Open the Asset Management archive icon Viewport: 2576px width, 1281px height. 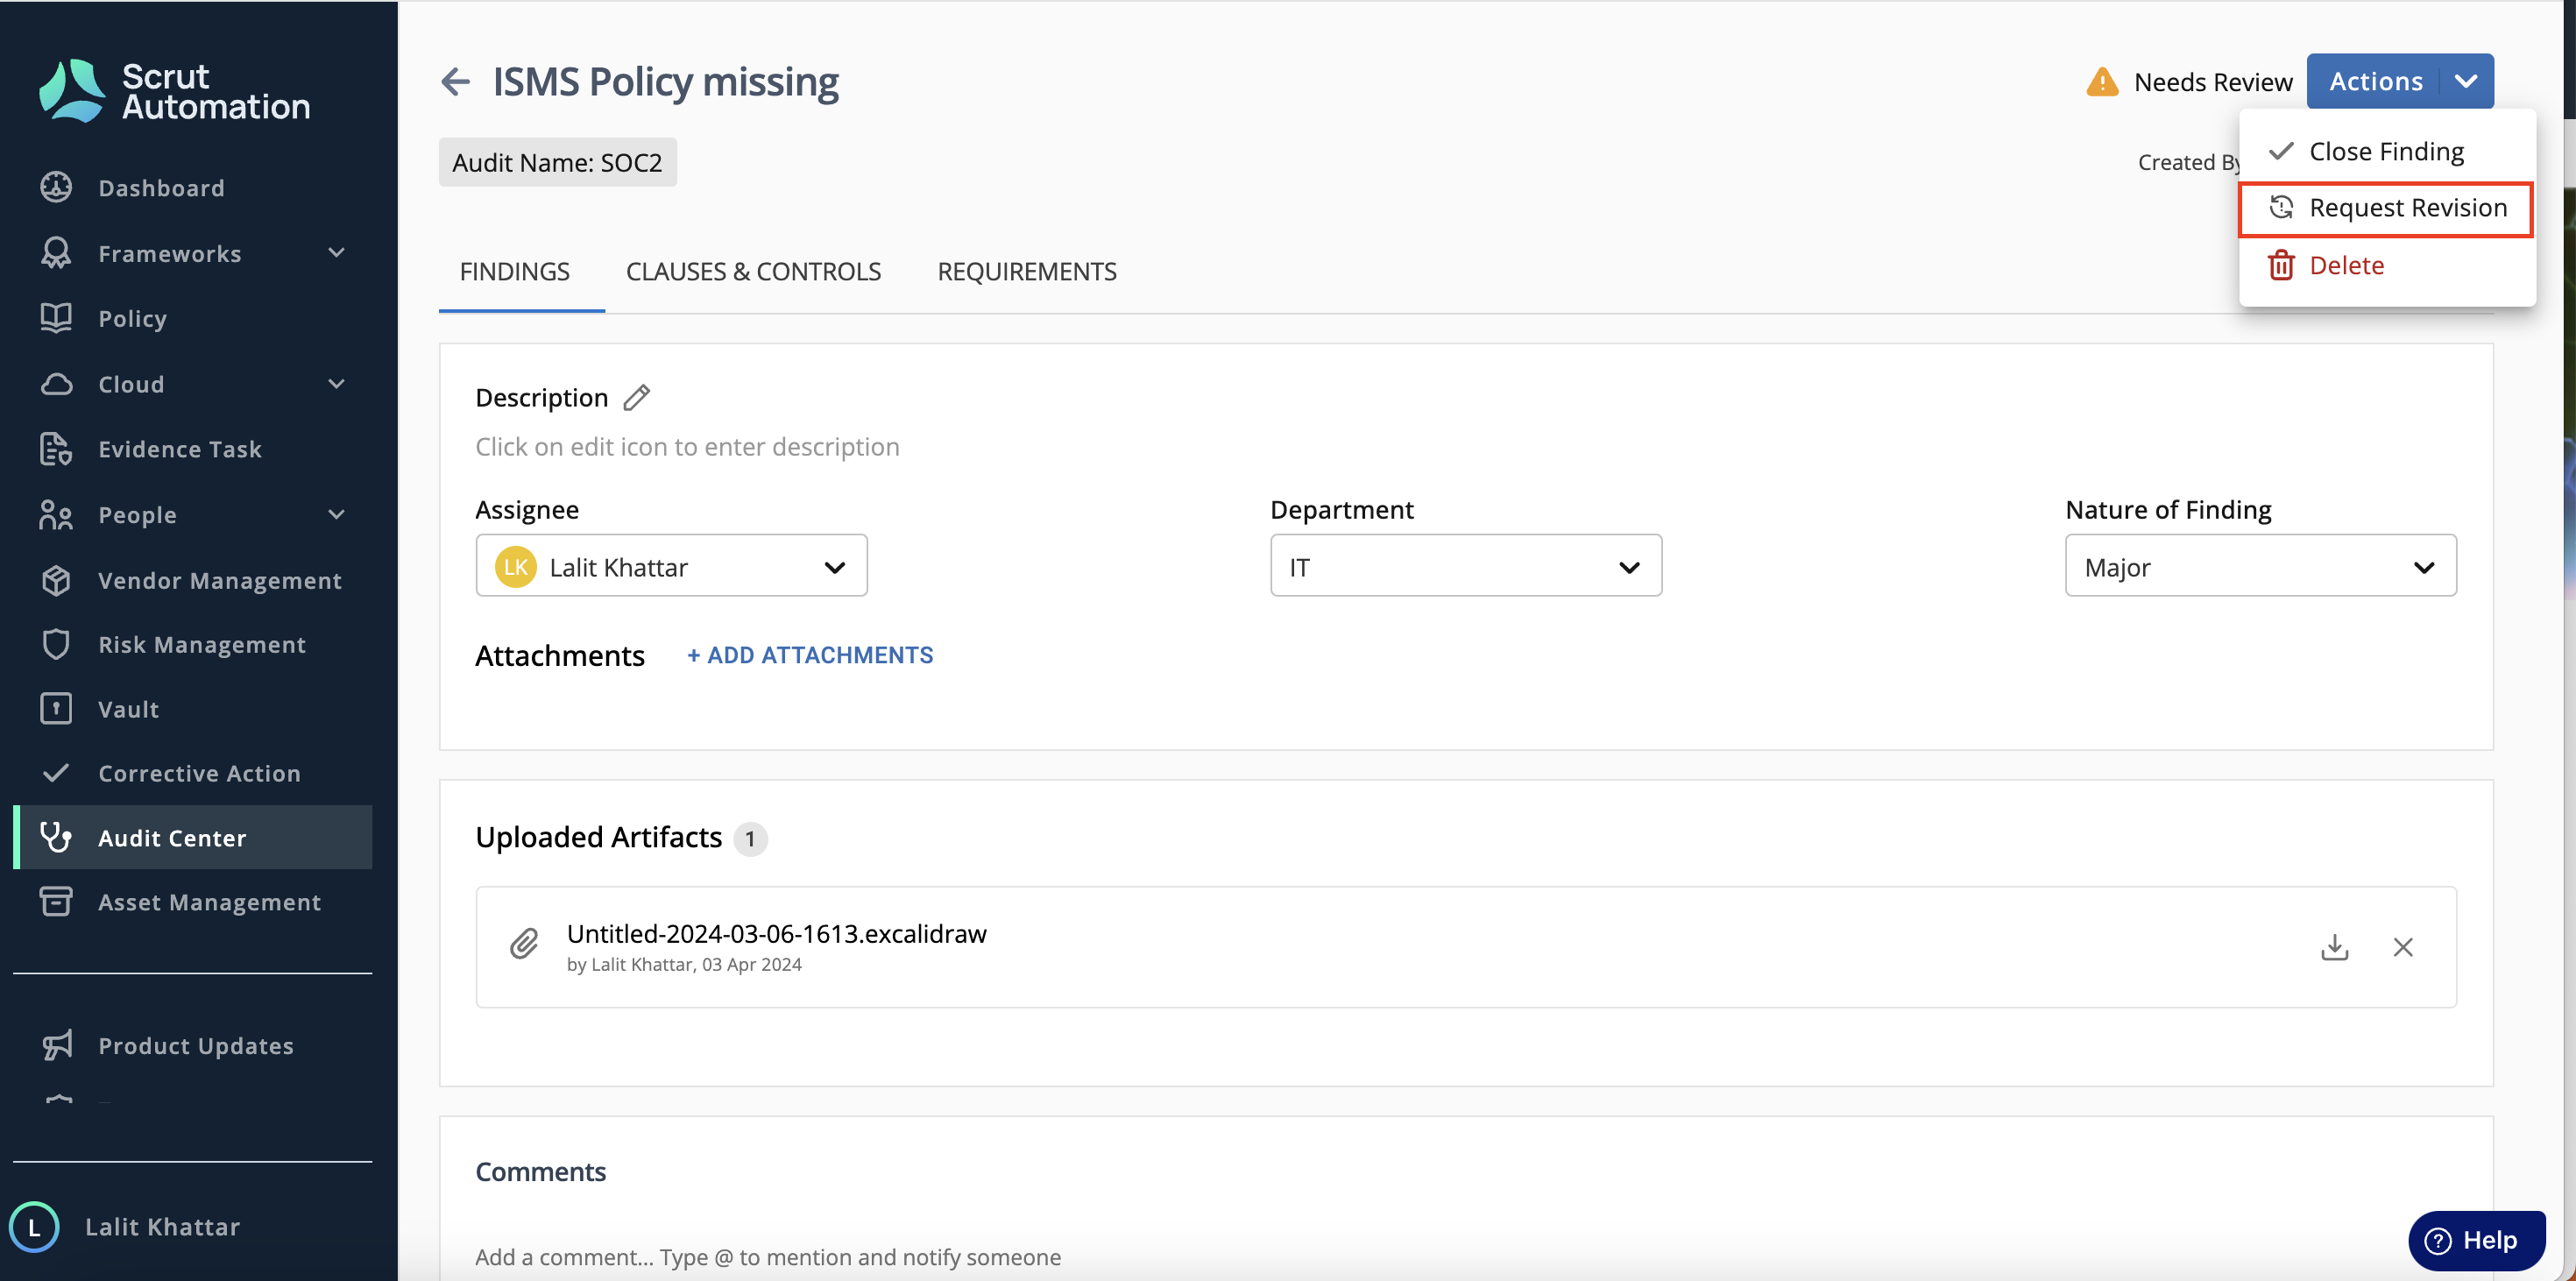point(56,902)
